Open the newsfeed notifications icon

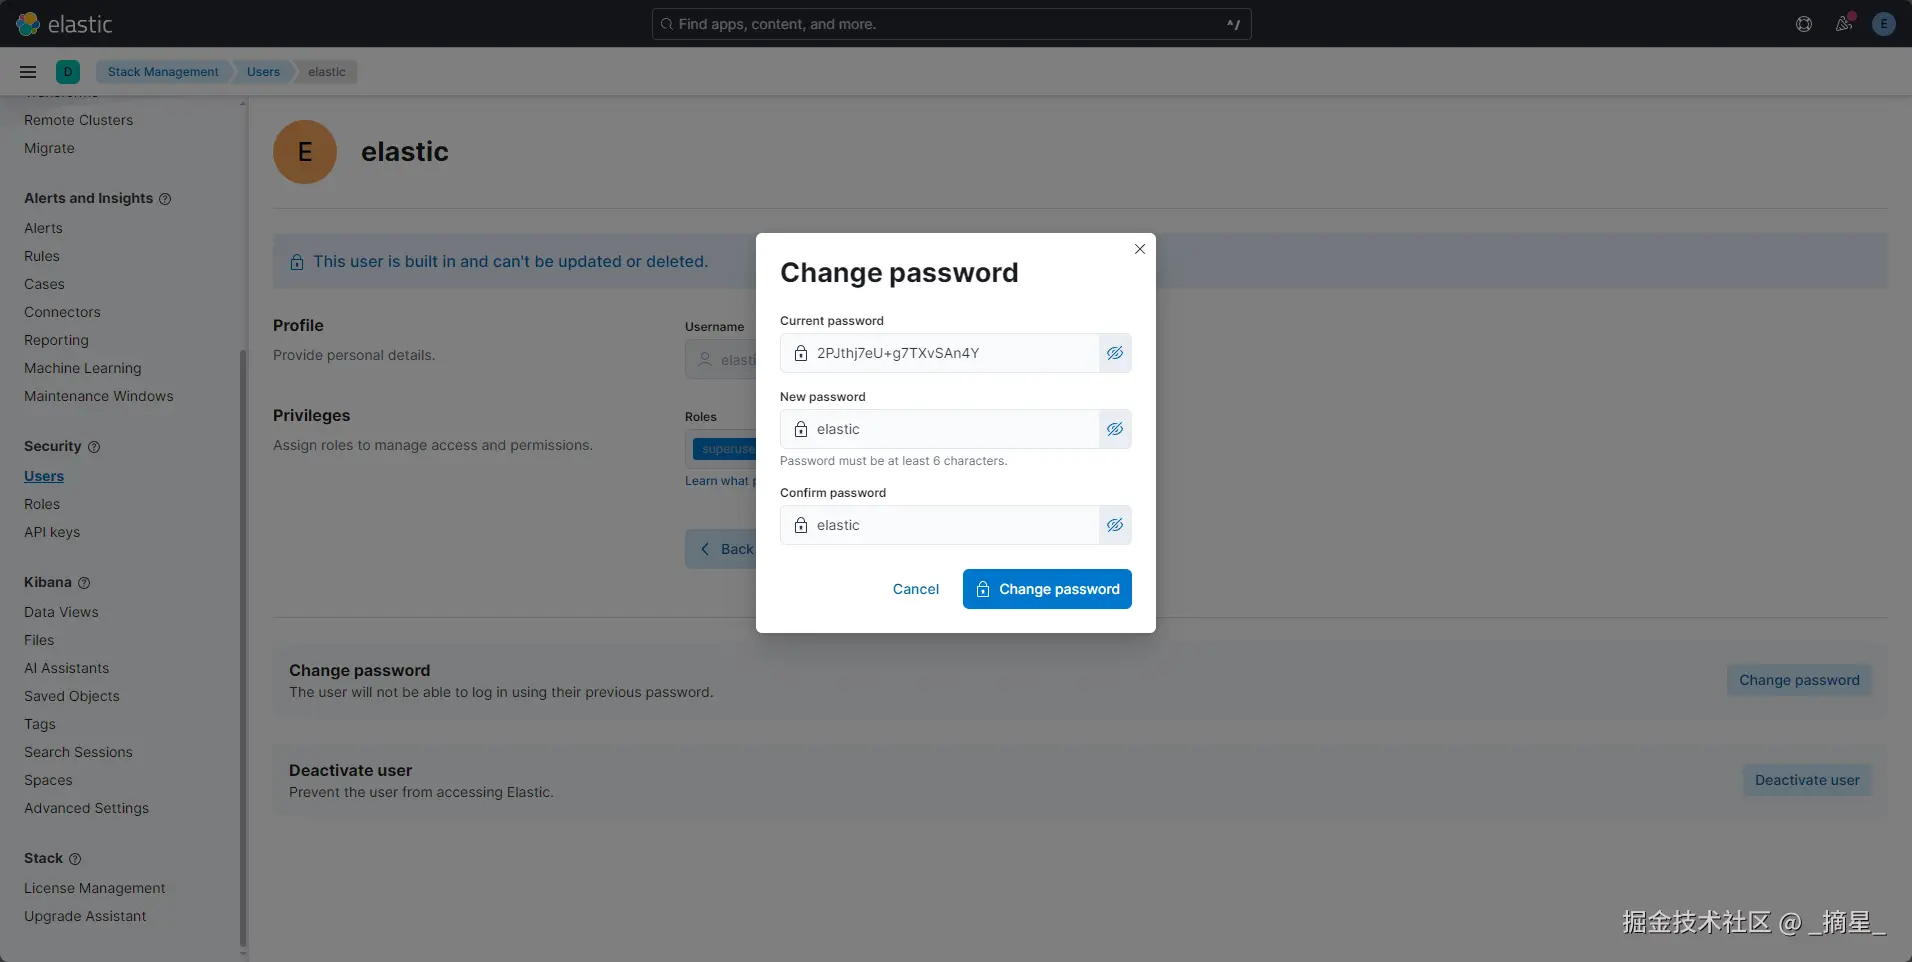click(1844, 24)
